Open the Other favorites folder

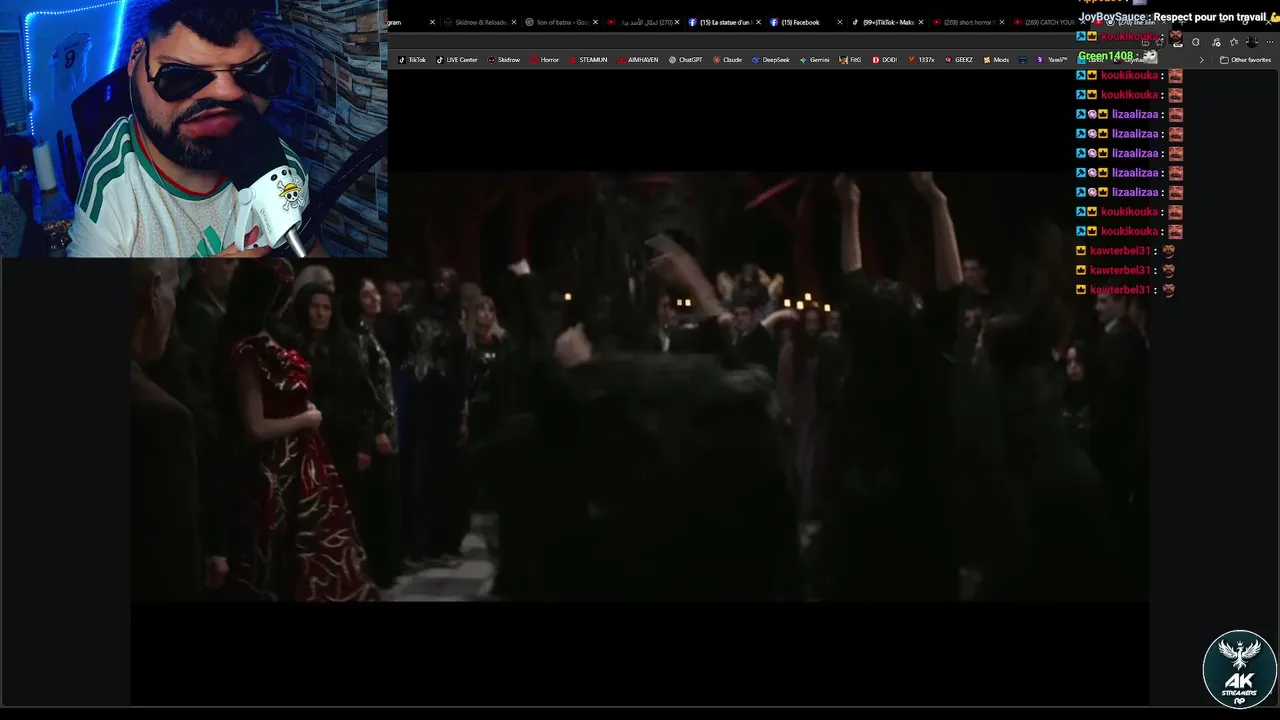1245,60
